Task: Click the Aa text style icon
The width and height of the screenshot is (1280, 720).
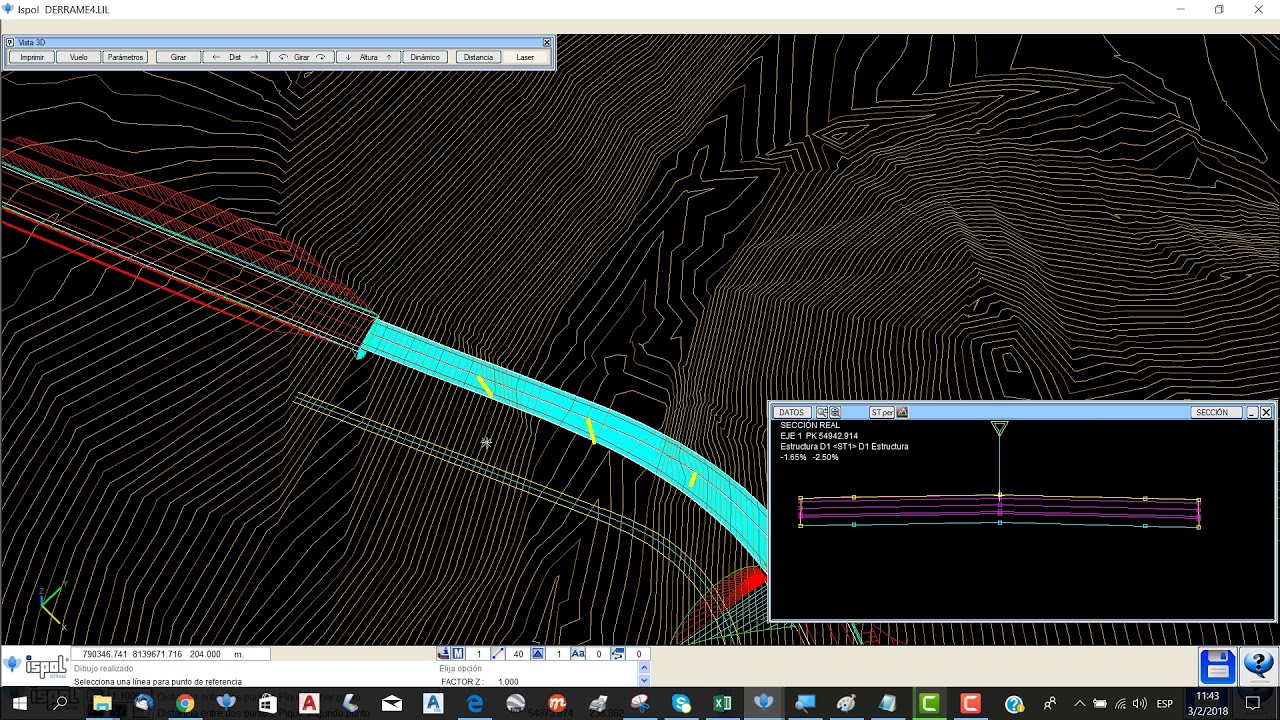Action: (x=578, y=654)
